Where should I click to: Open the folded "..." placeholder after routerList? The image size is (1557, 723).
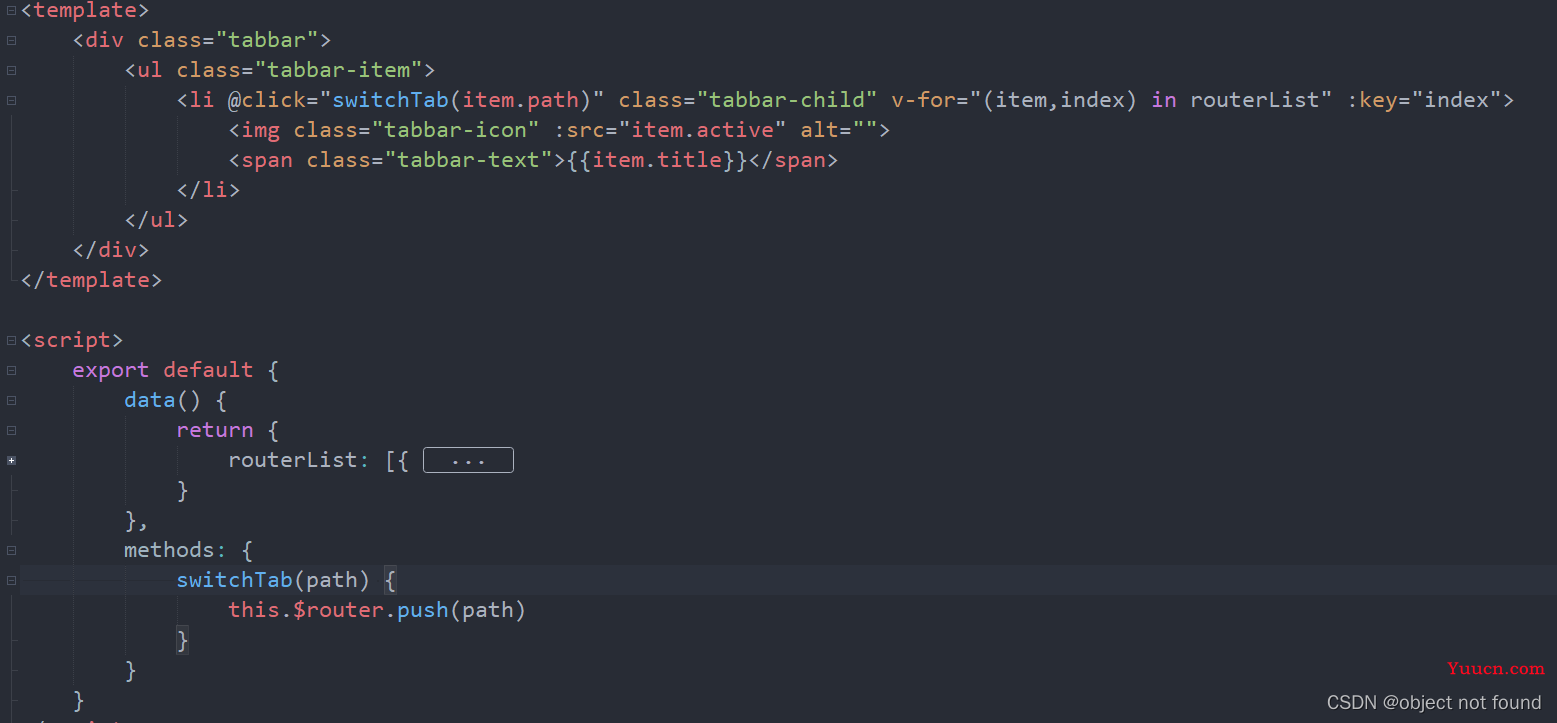click(x=468, y=460)
